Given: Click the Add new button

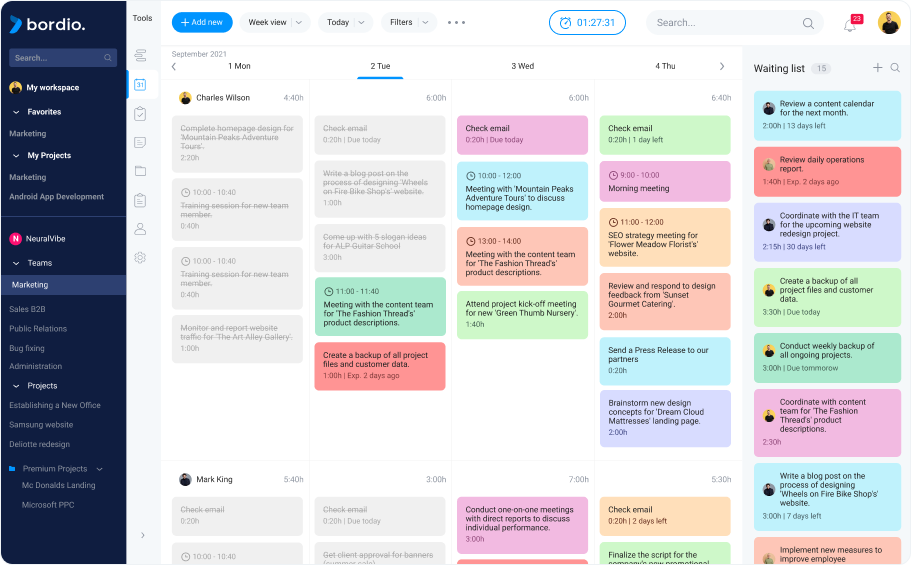Looking at the screenshot, I should tap(202, 23).
